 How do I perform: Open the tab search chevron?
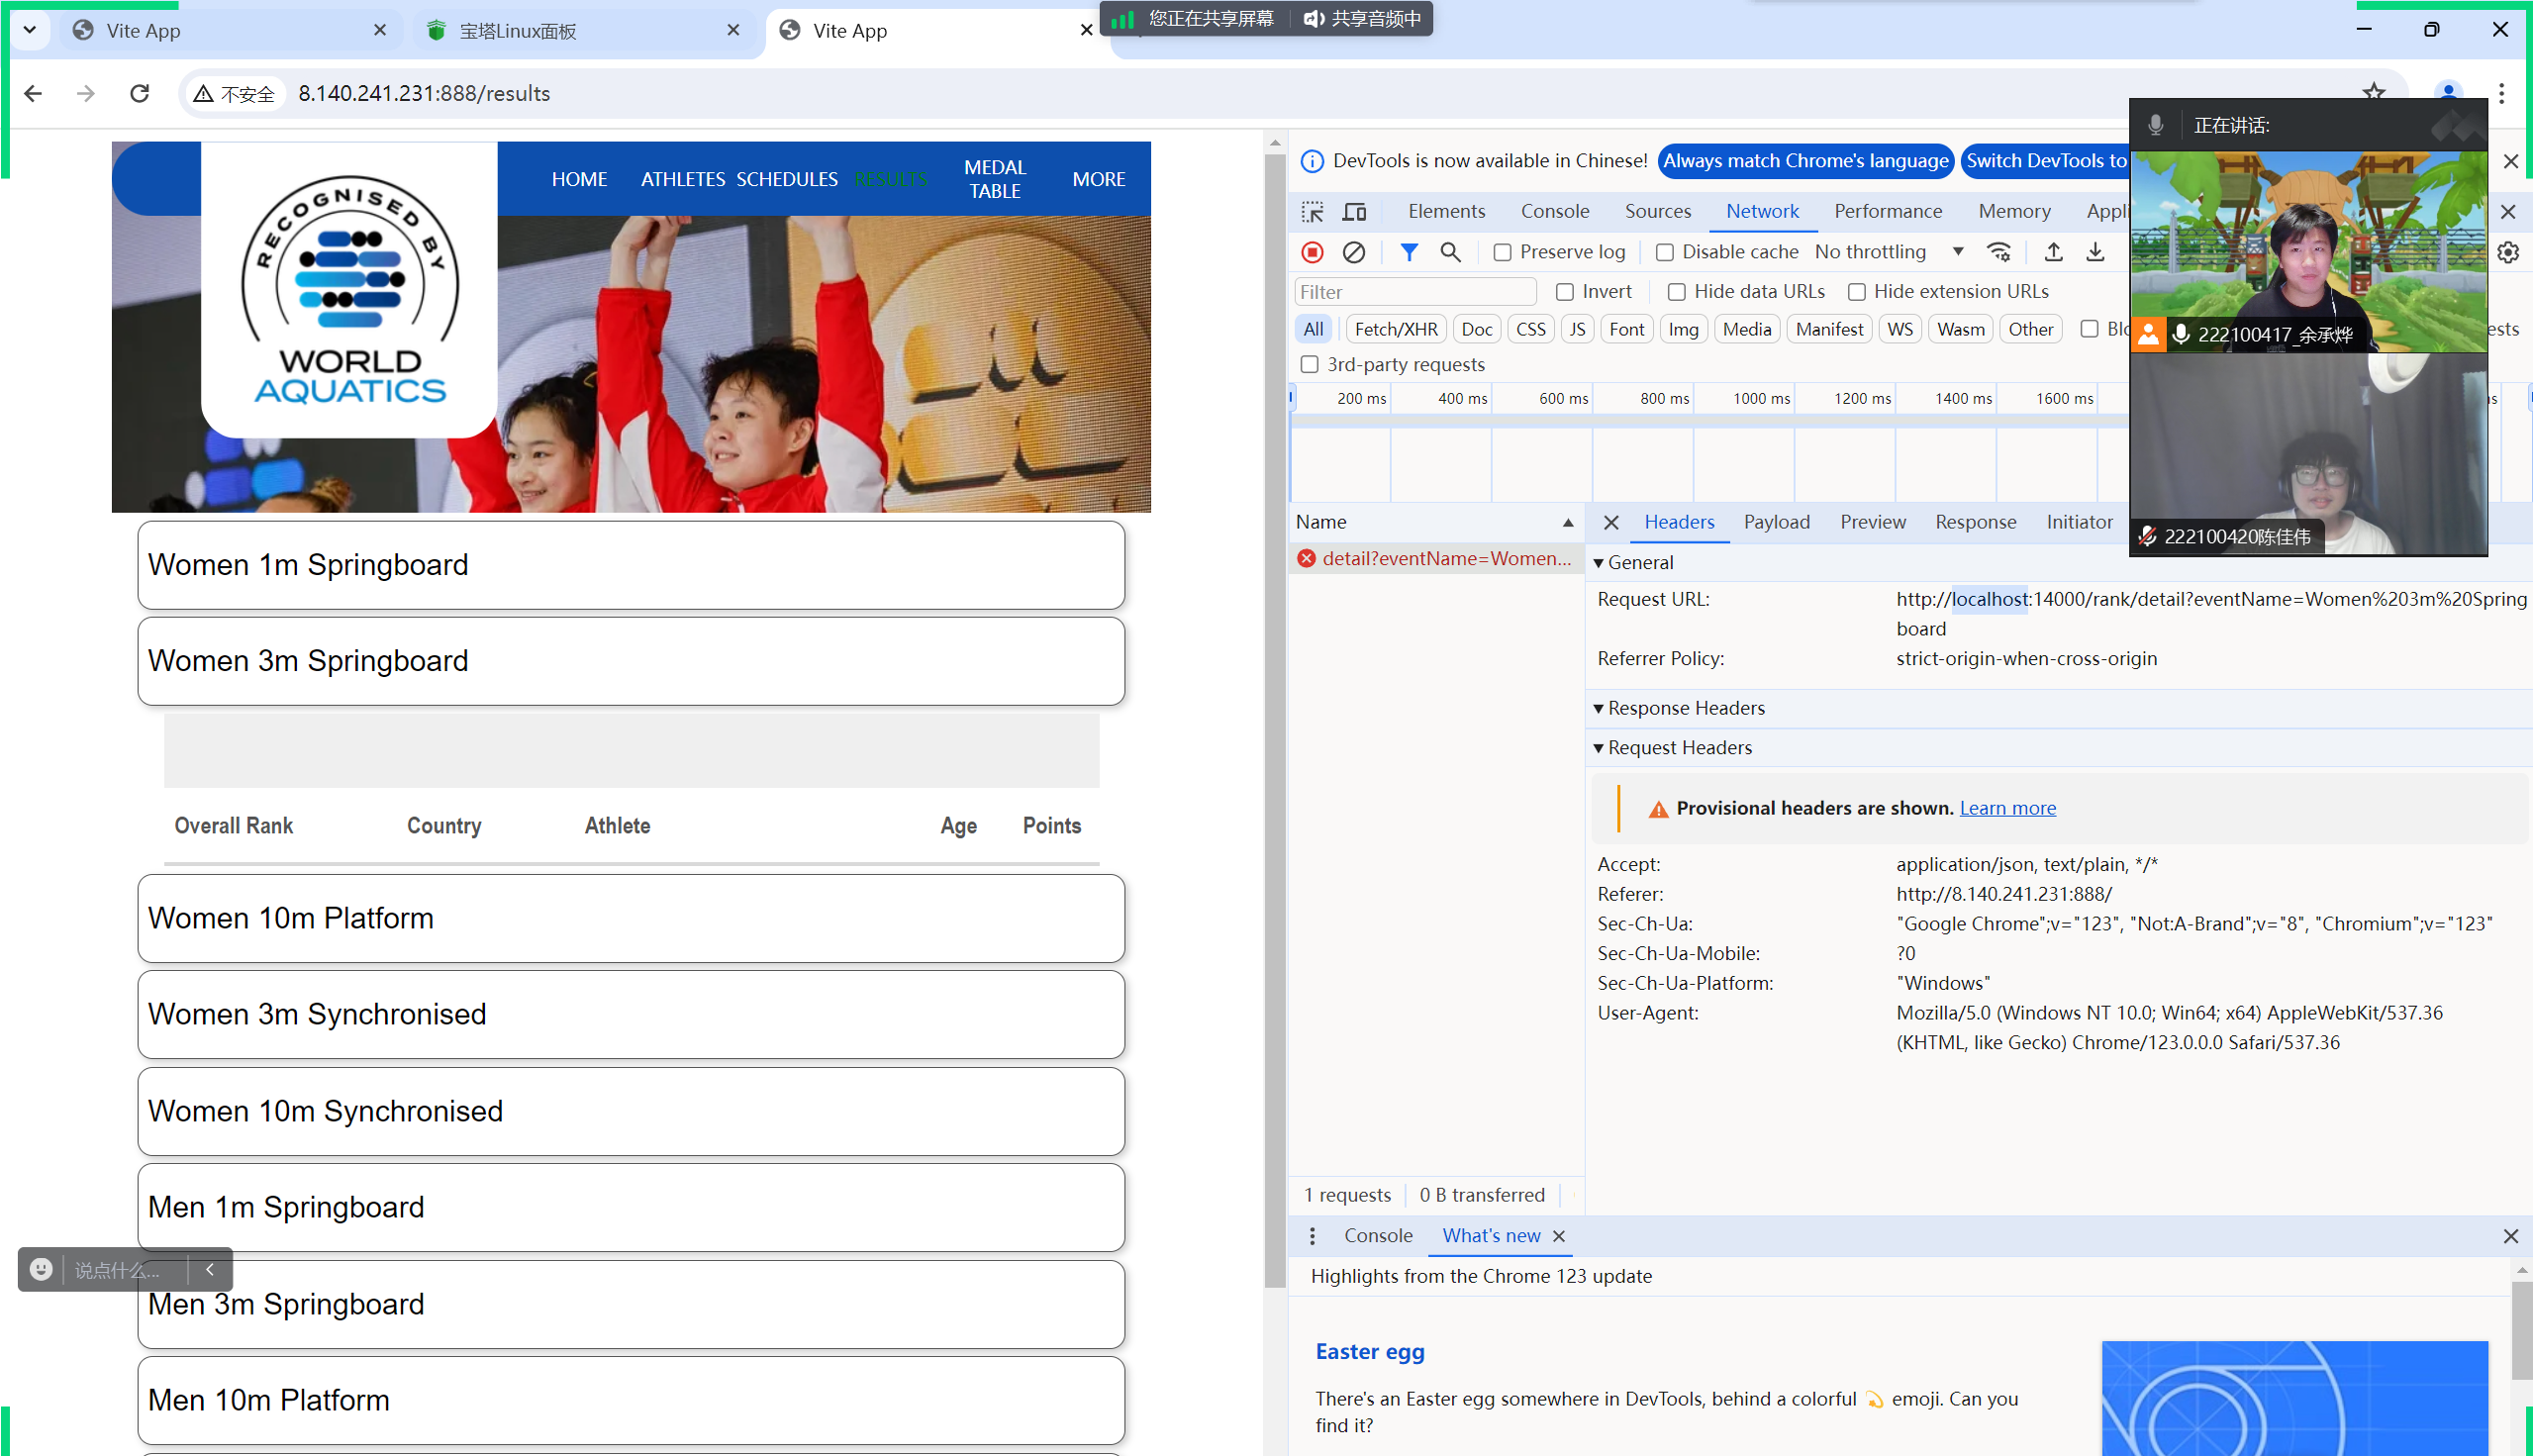point(30,30)
